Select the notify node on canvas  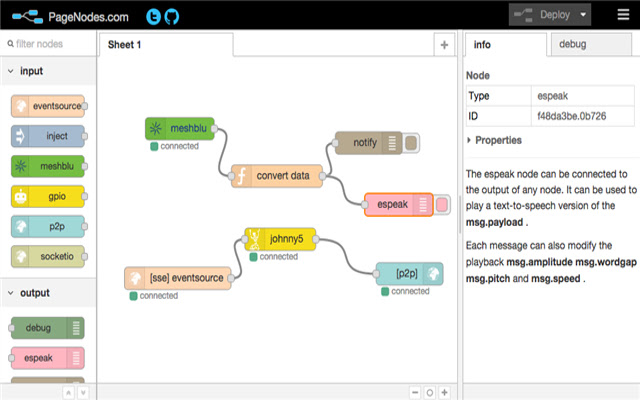coord(368,142)
